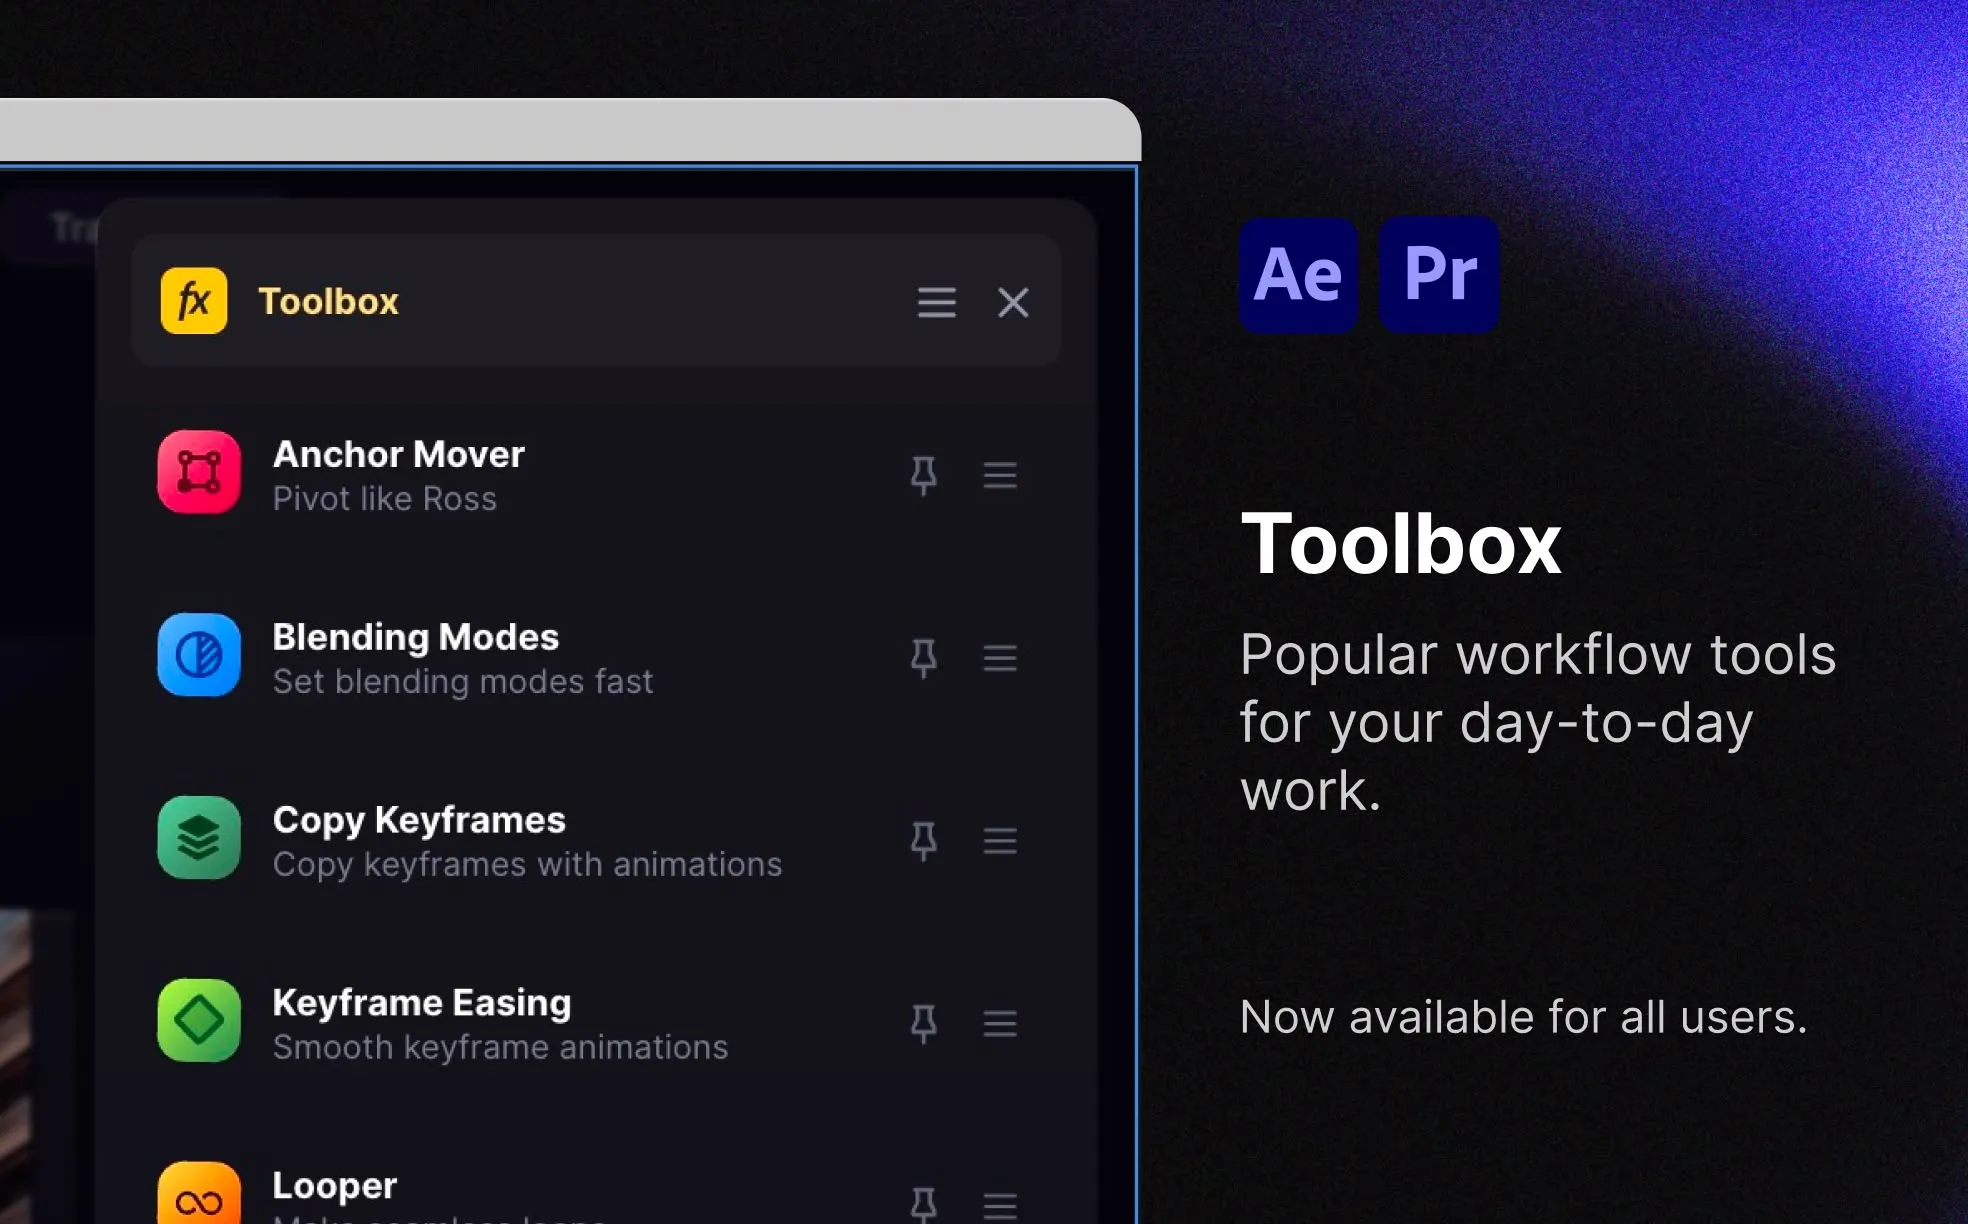This screenshot has width=1968, height=1224.
Task: Select the Keyframe Easing title text
Action: tap(422, 1003)
